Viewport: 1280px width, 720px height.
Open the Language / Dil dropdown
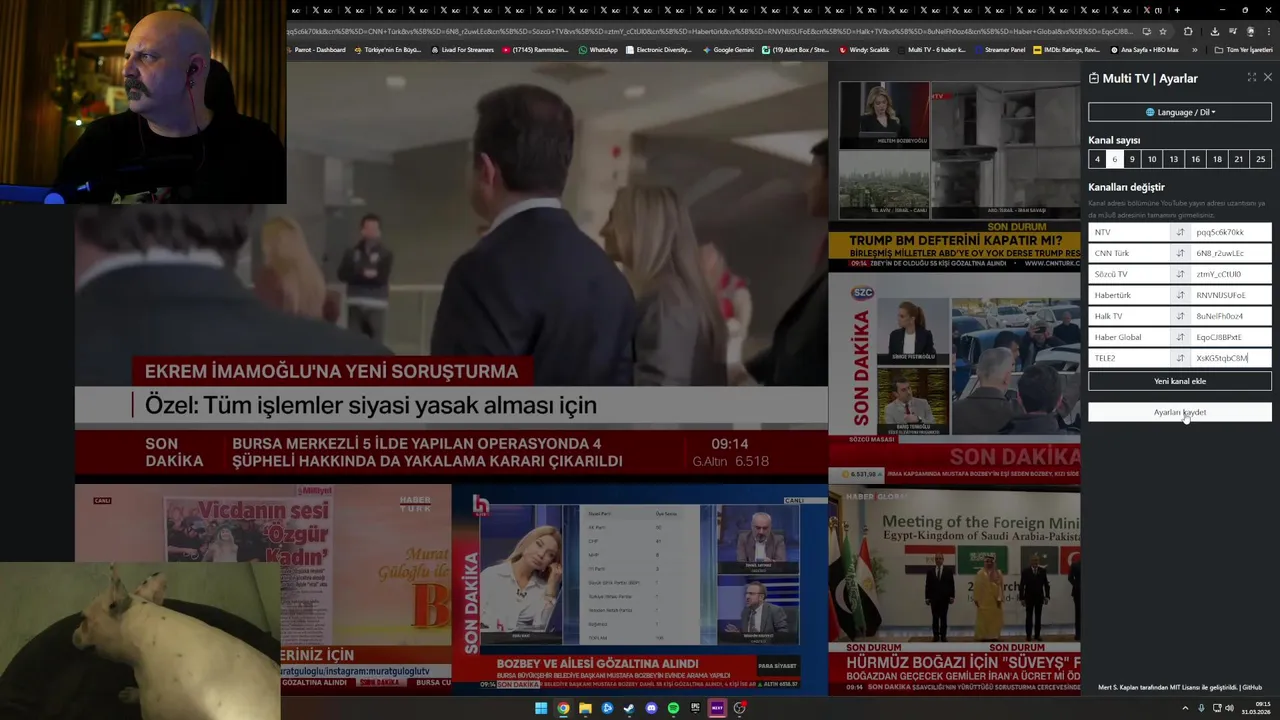[1180, 112]
